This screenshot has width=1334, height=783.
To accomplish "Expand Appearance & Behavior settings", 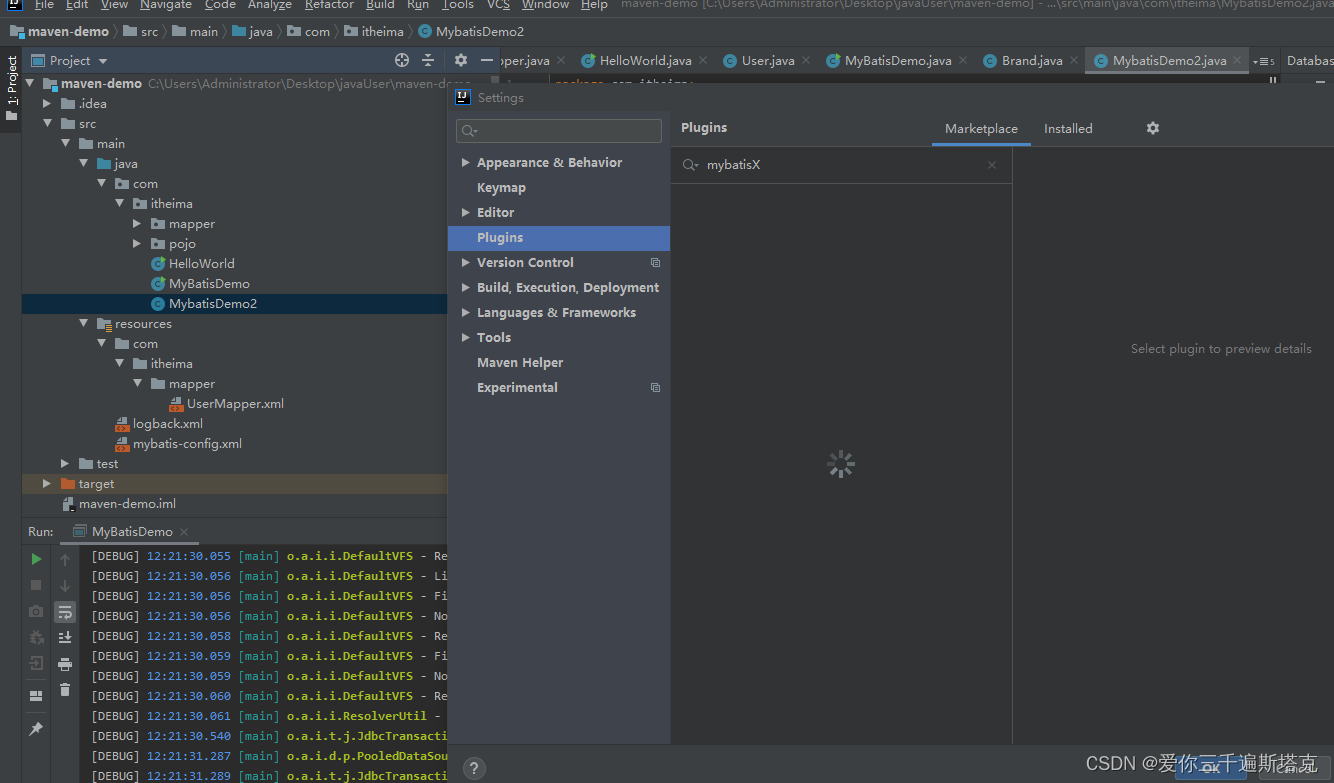I will pyautogui.click(x=465, y=162).
